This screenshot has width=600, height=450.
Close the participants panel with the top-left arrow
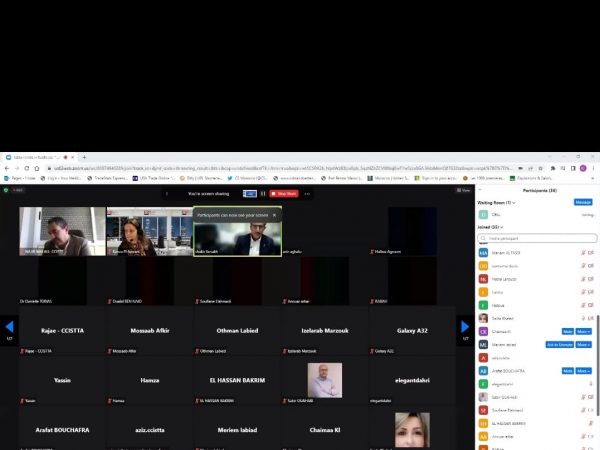click(480, 190)
